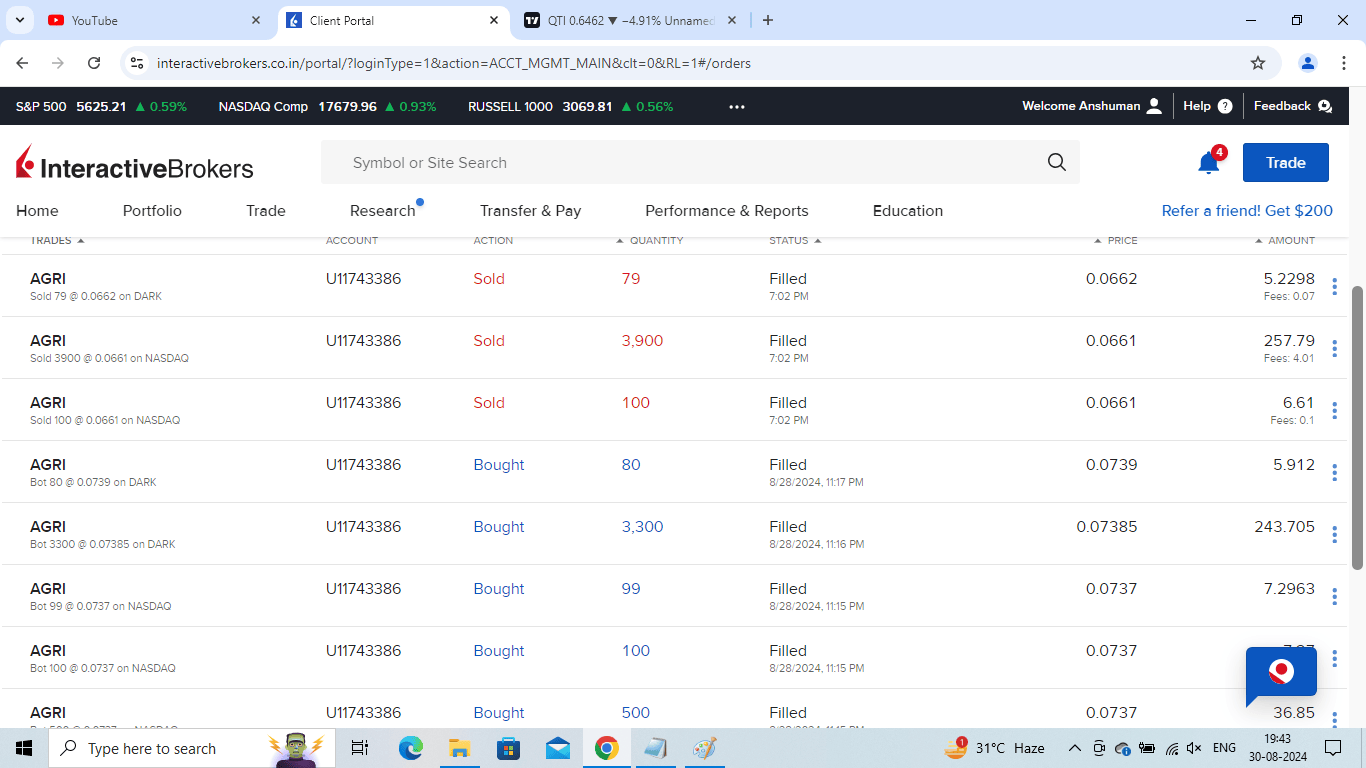Open File Explorer from the taskbar
This screenshot has width=1366, height=768.
[459, 748]
